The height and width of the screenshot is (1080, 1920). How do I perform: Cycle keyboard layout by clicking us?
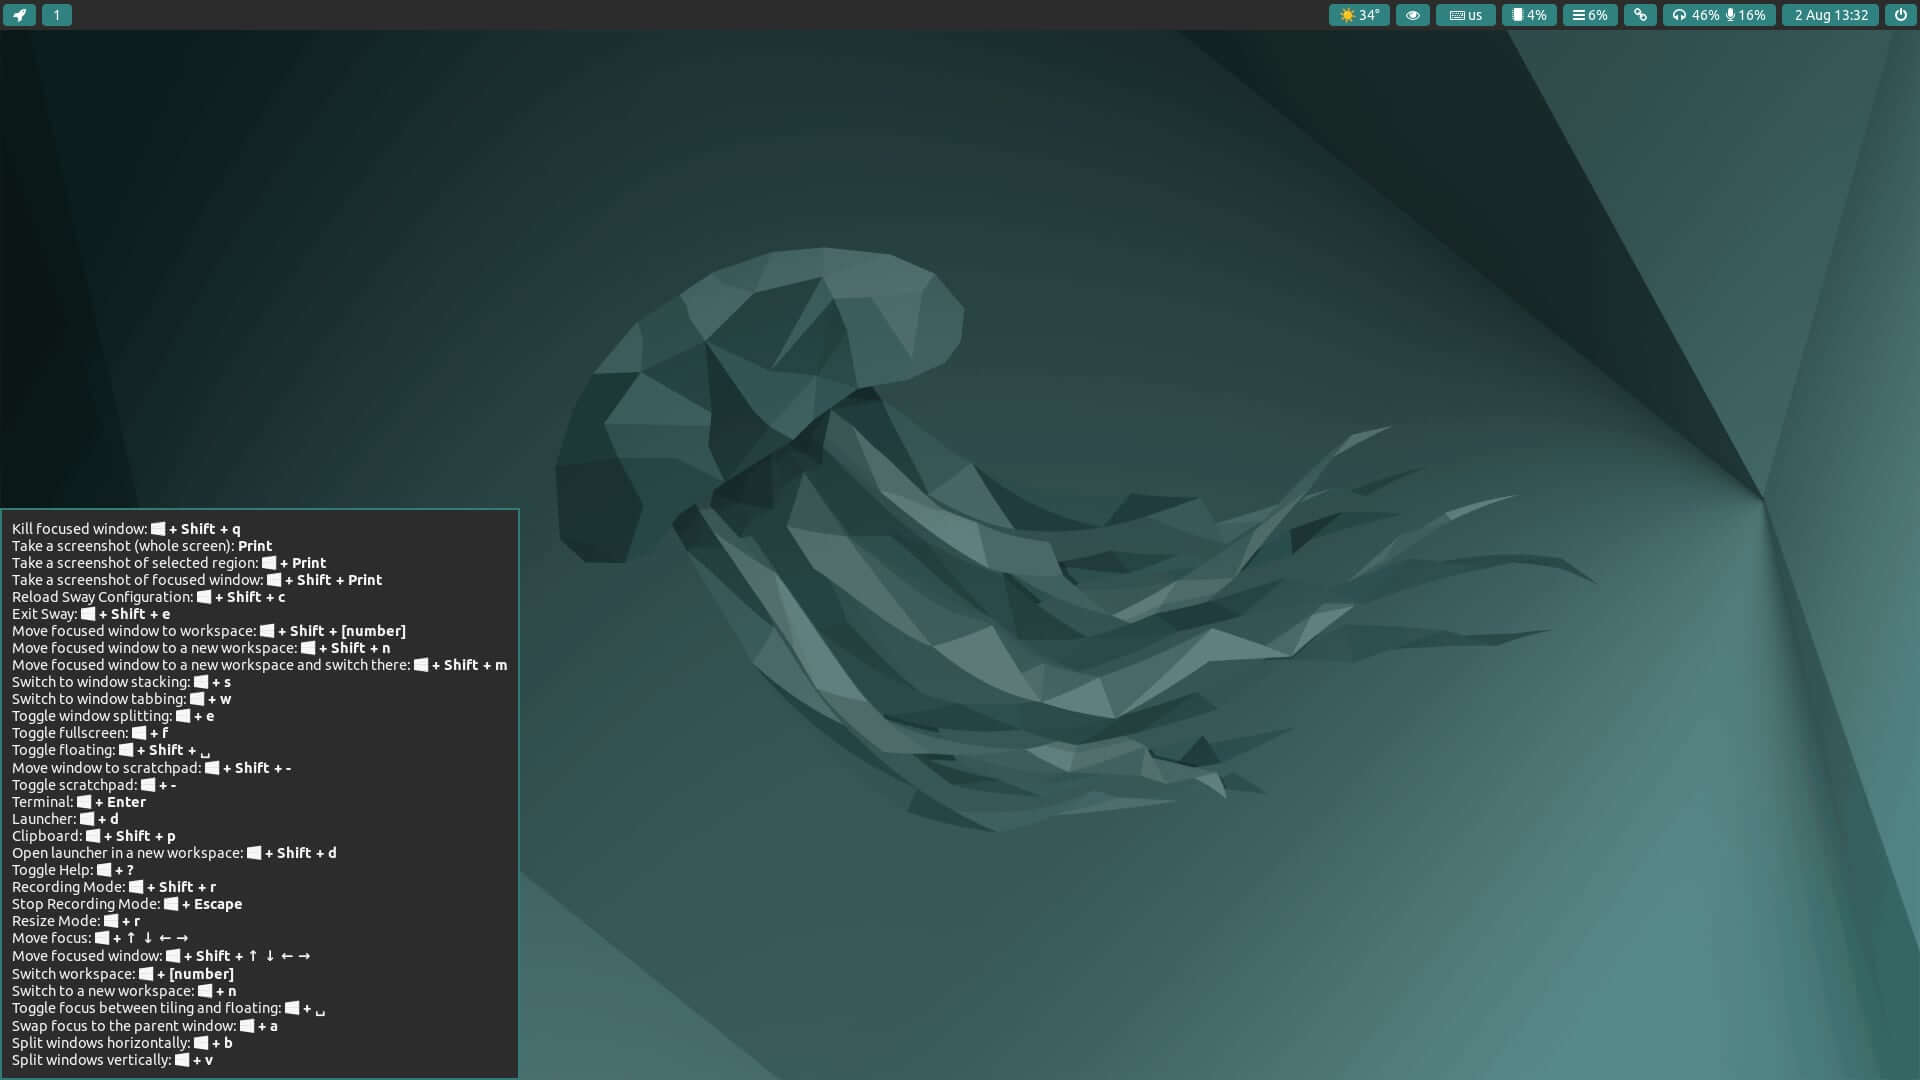coord(1474,15)
